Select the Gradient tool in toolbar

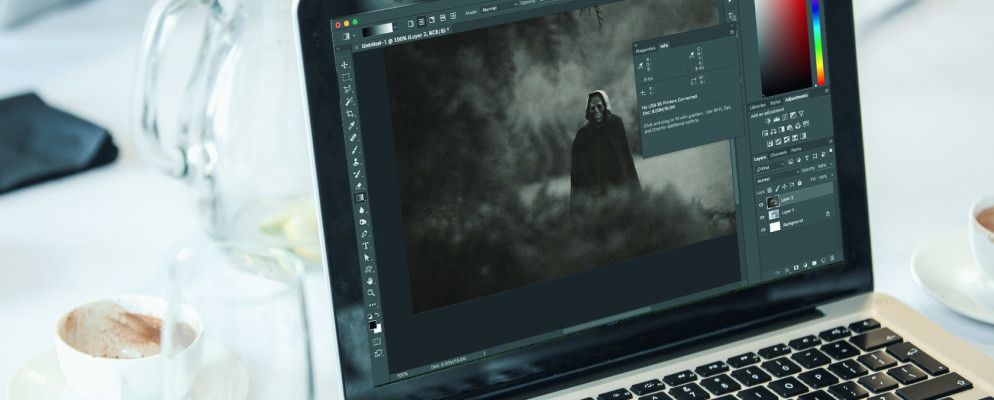coord(360,197)
